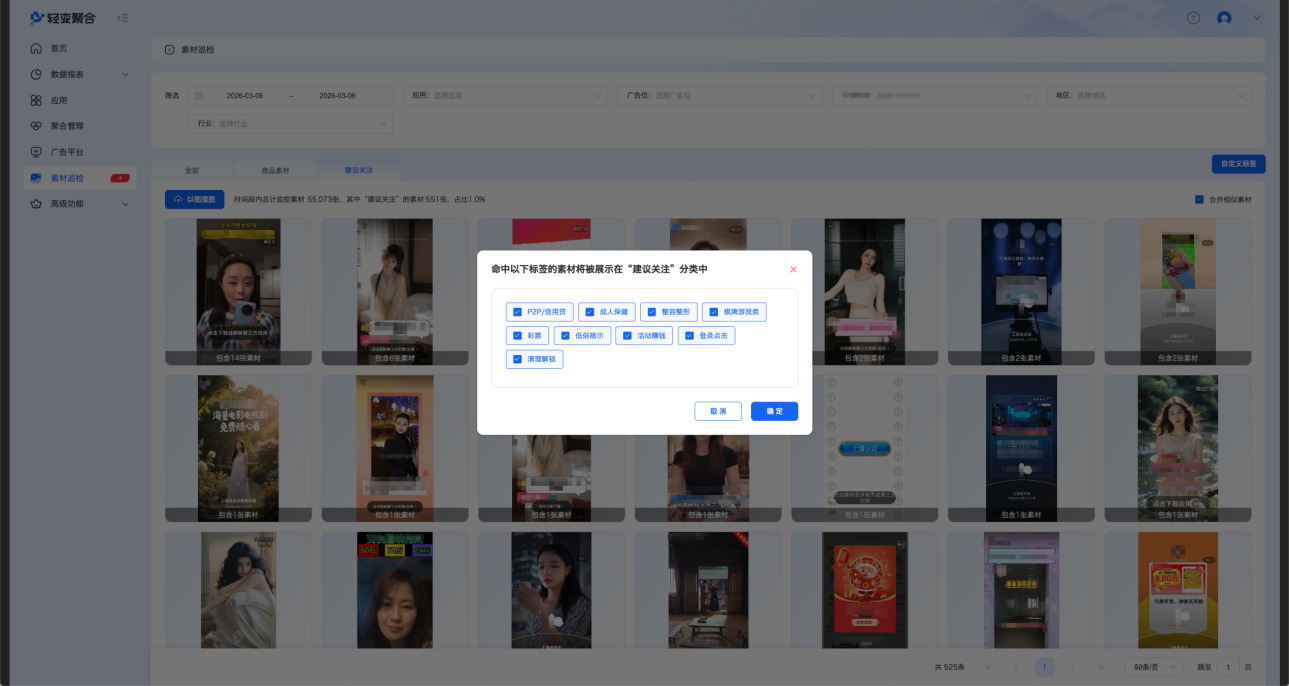1289x686 pixels.
Task: Click the 取消 cancel button
Action: click(718, 411)
